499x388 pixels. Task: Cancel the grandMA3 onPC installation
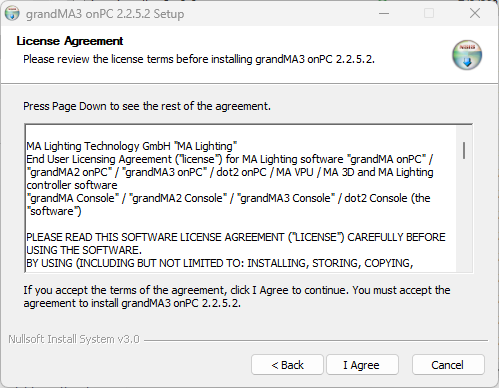tap(448, 365)
